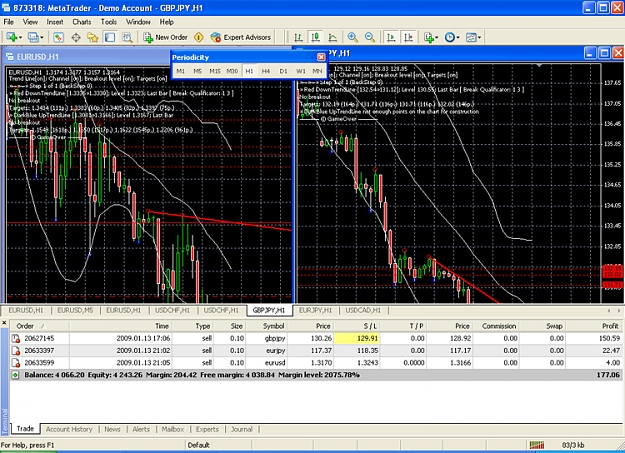
Task: Click the green Balance row icon
Action: point(15,375)
